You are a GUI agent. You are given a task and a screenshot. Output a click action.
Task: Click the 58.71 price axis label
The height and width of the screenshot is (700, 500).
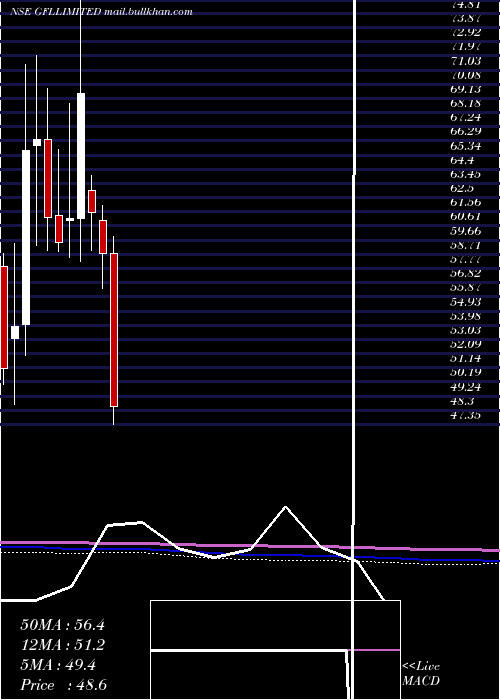[466, 245]
